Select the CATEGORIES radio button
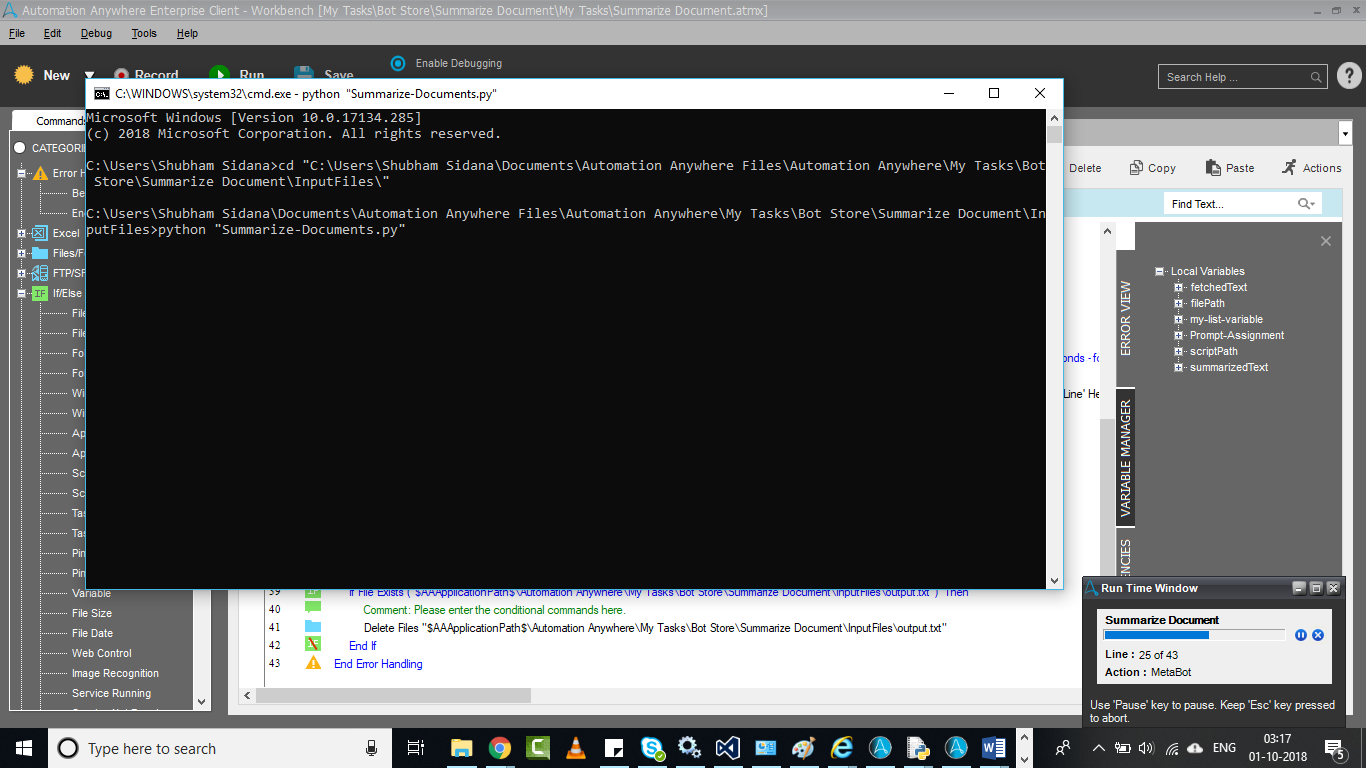1366x768 pixels. pos(19,148)
